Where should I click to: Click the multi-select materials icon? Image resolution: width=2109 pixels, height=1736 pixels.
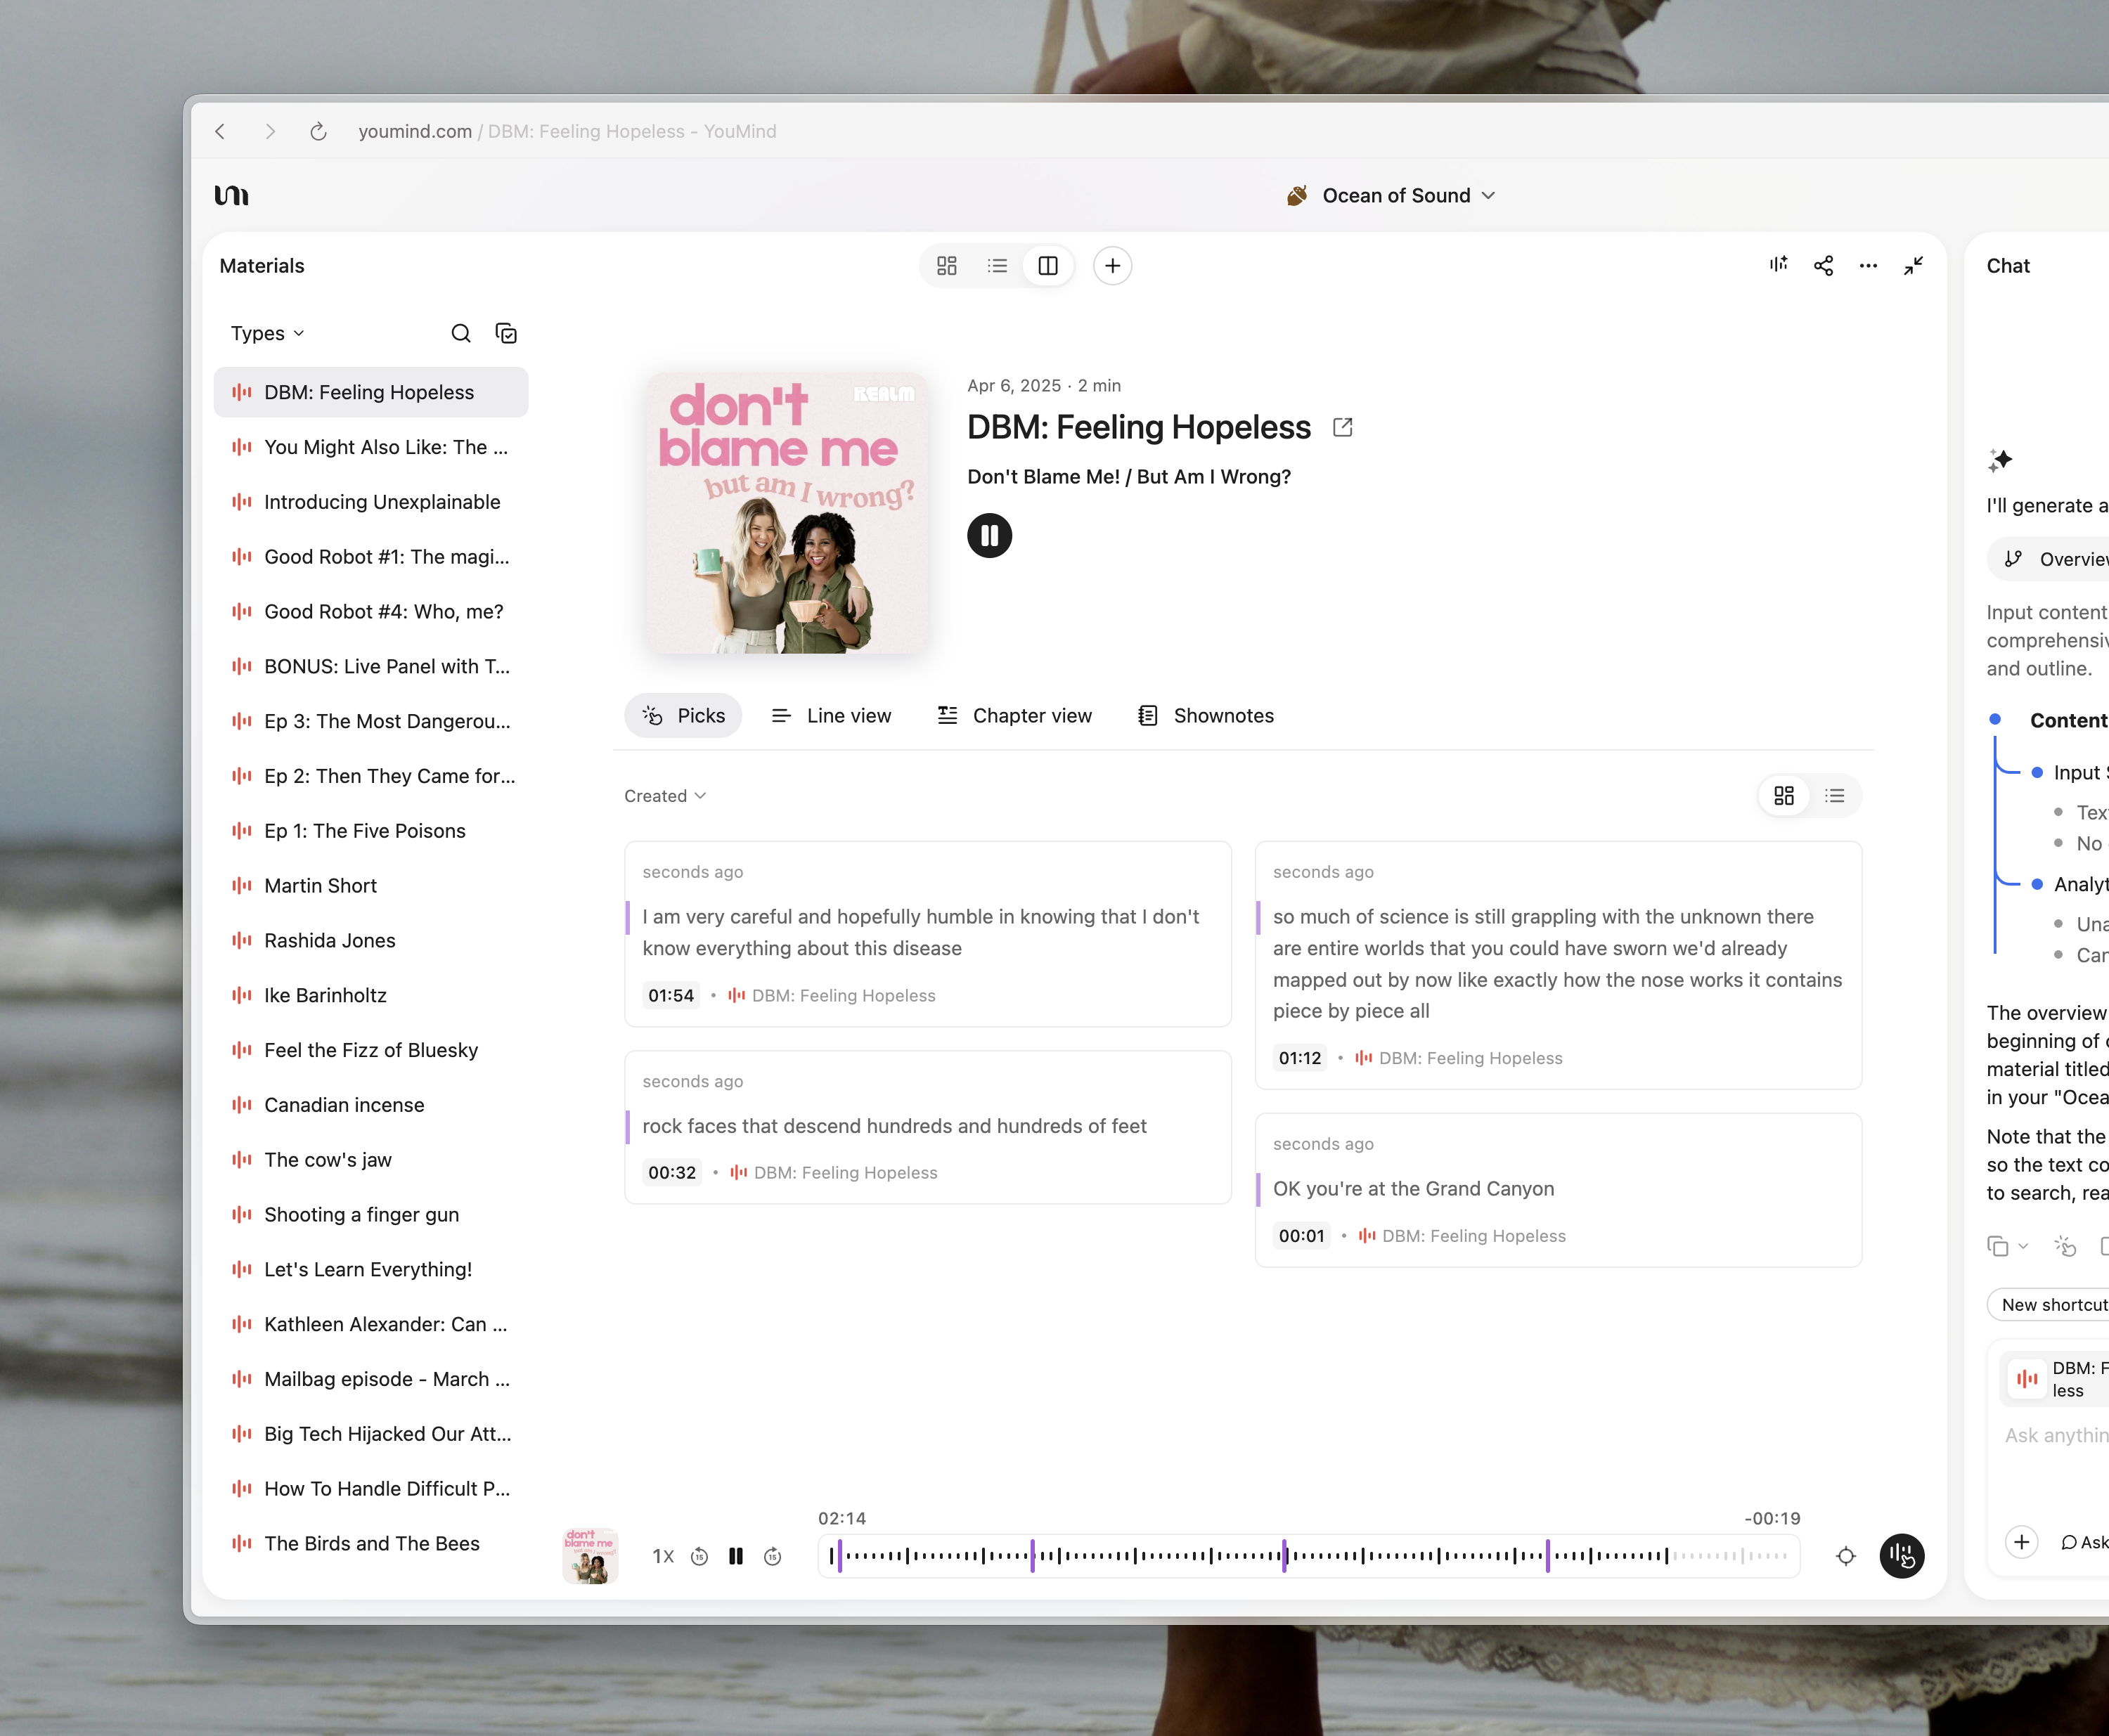pyautogui.click(x=506, y=333)
